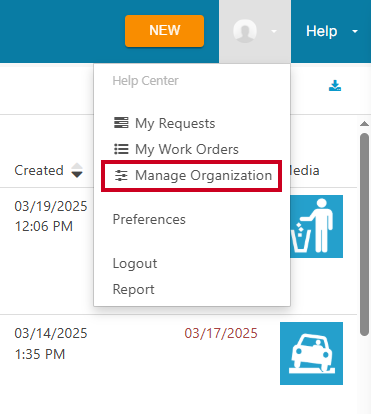Click the 03/14/2025 created date
The width and height of the screenshot is (371, 414).
coord(51,333)
